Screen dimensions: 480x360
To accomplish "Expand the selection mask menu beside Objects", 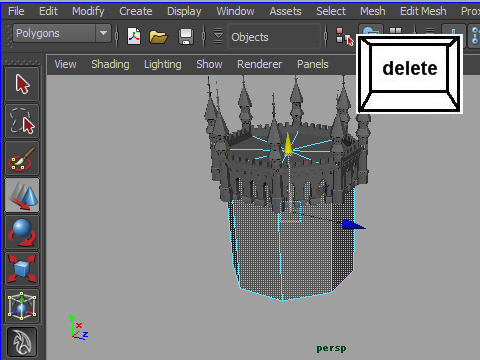I will click(218, 36).
